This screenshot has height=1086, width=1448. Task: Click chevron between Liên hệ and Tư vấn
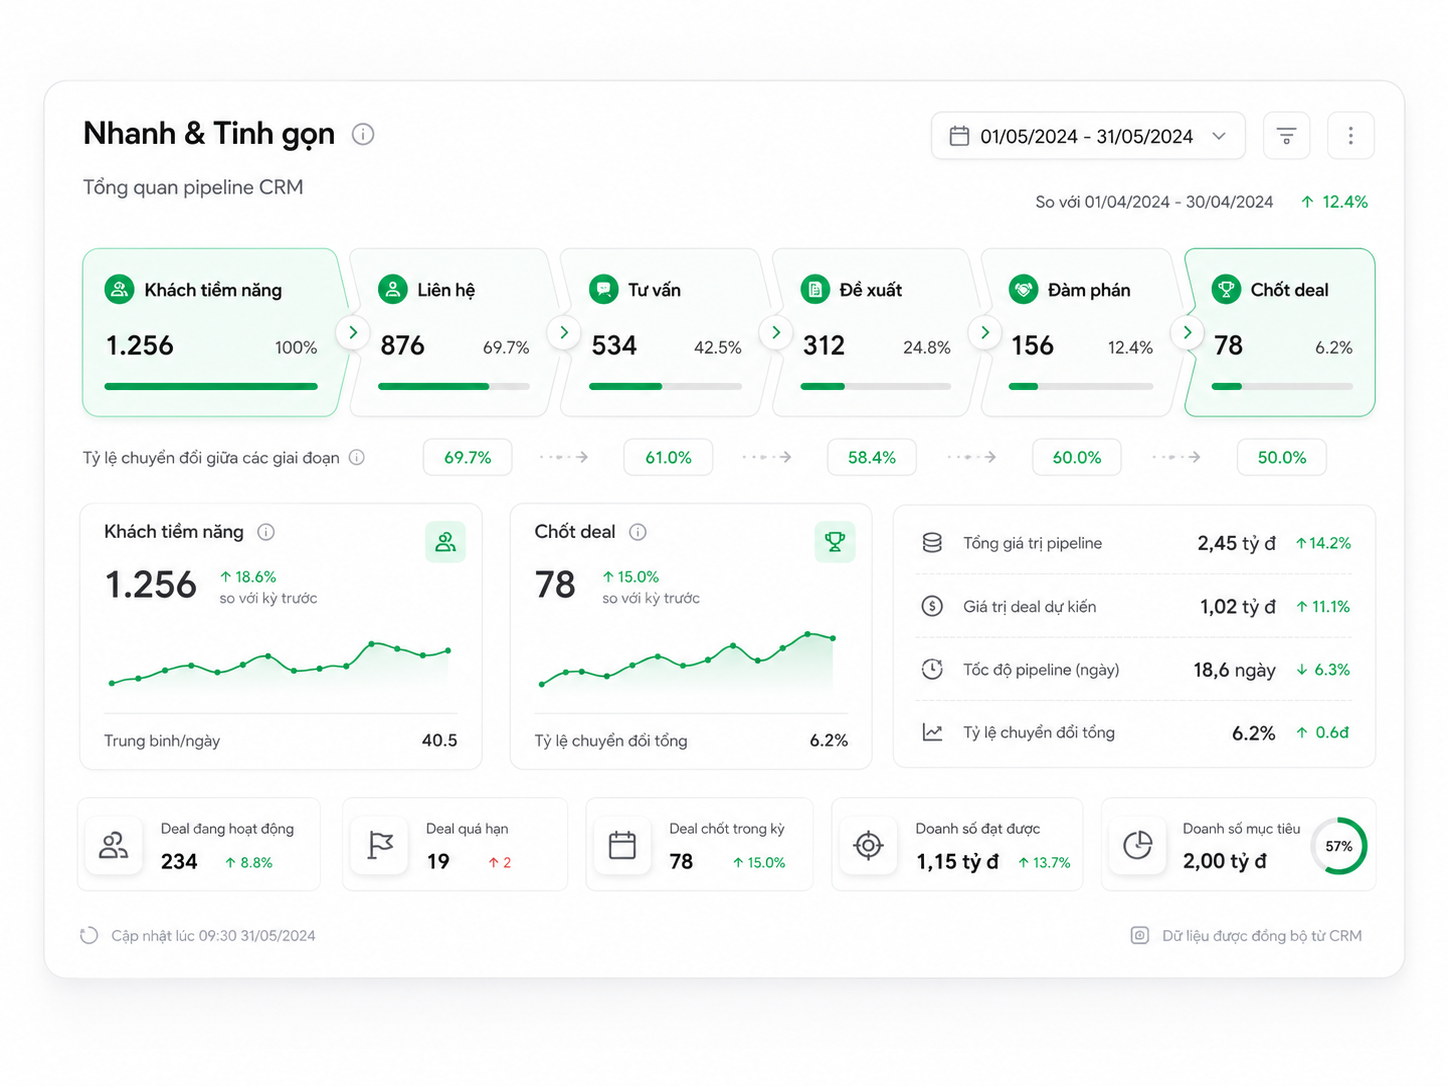click(564, 332)
